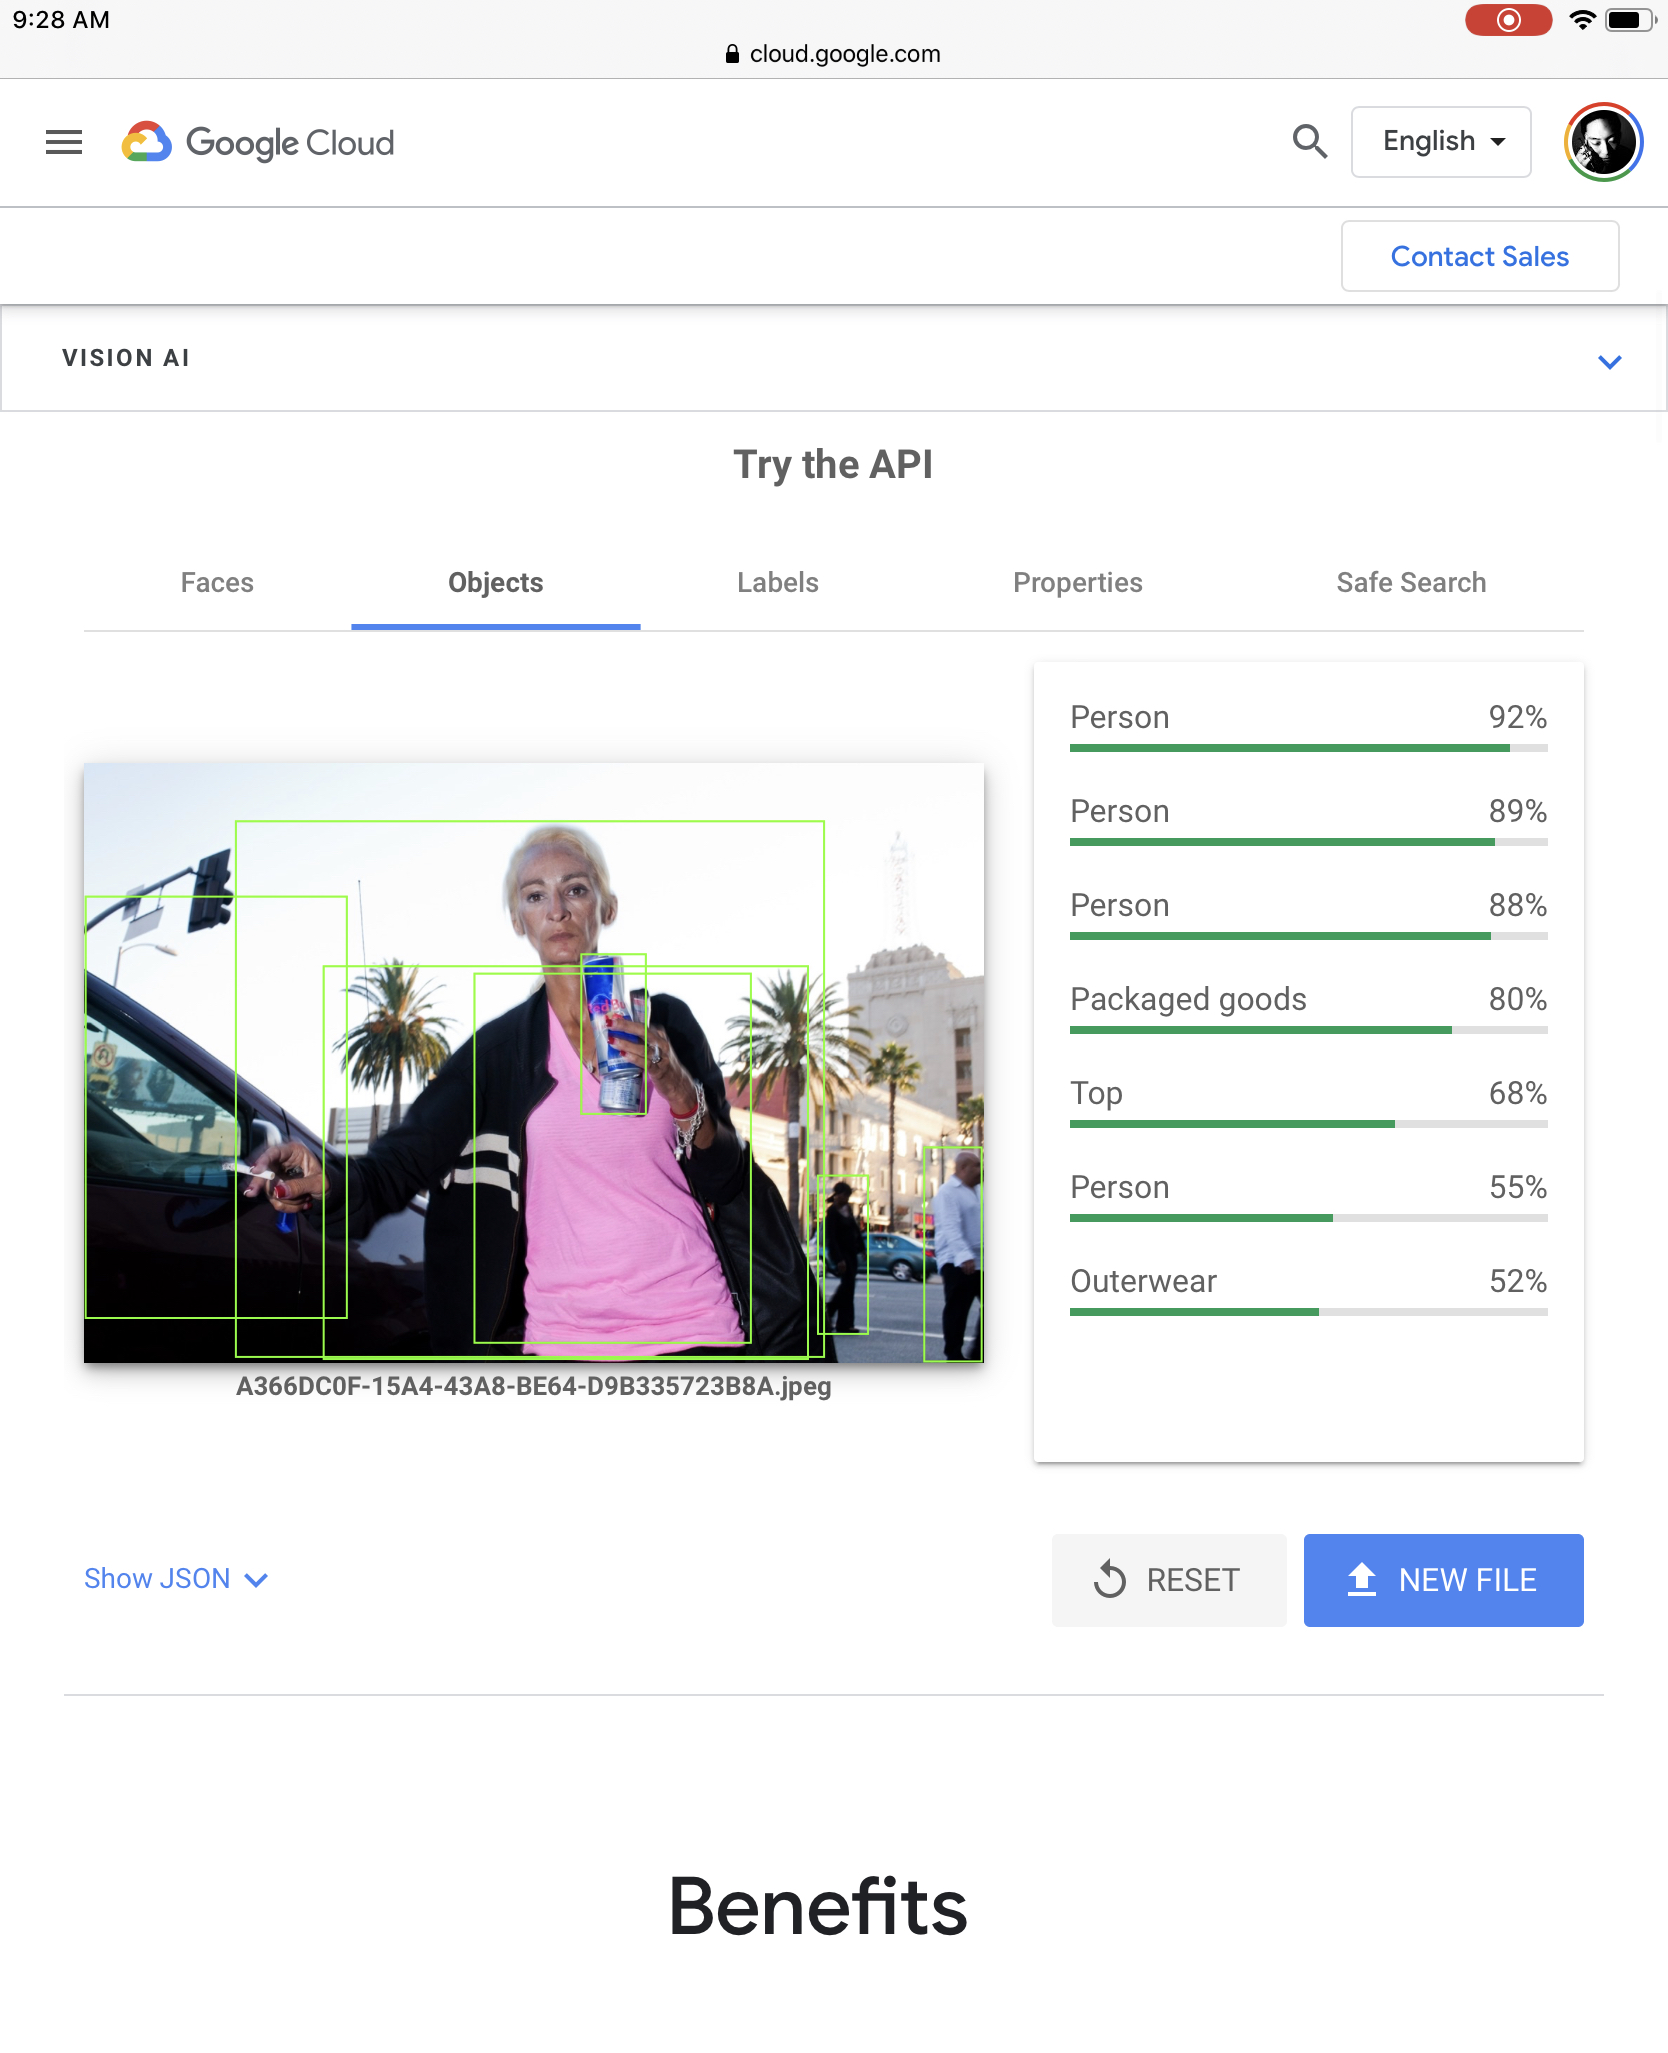
Task: Expand Show JSON
Action: (176, 1579)
